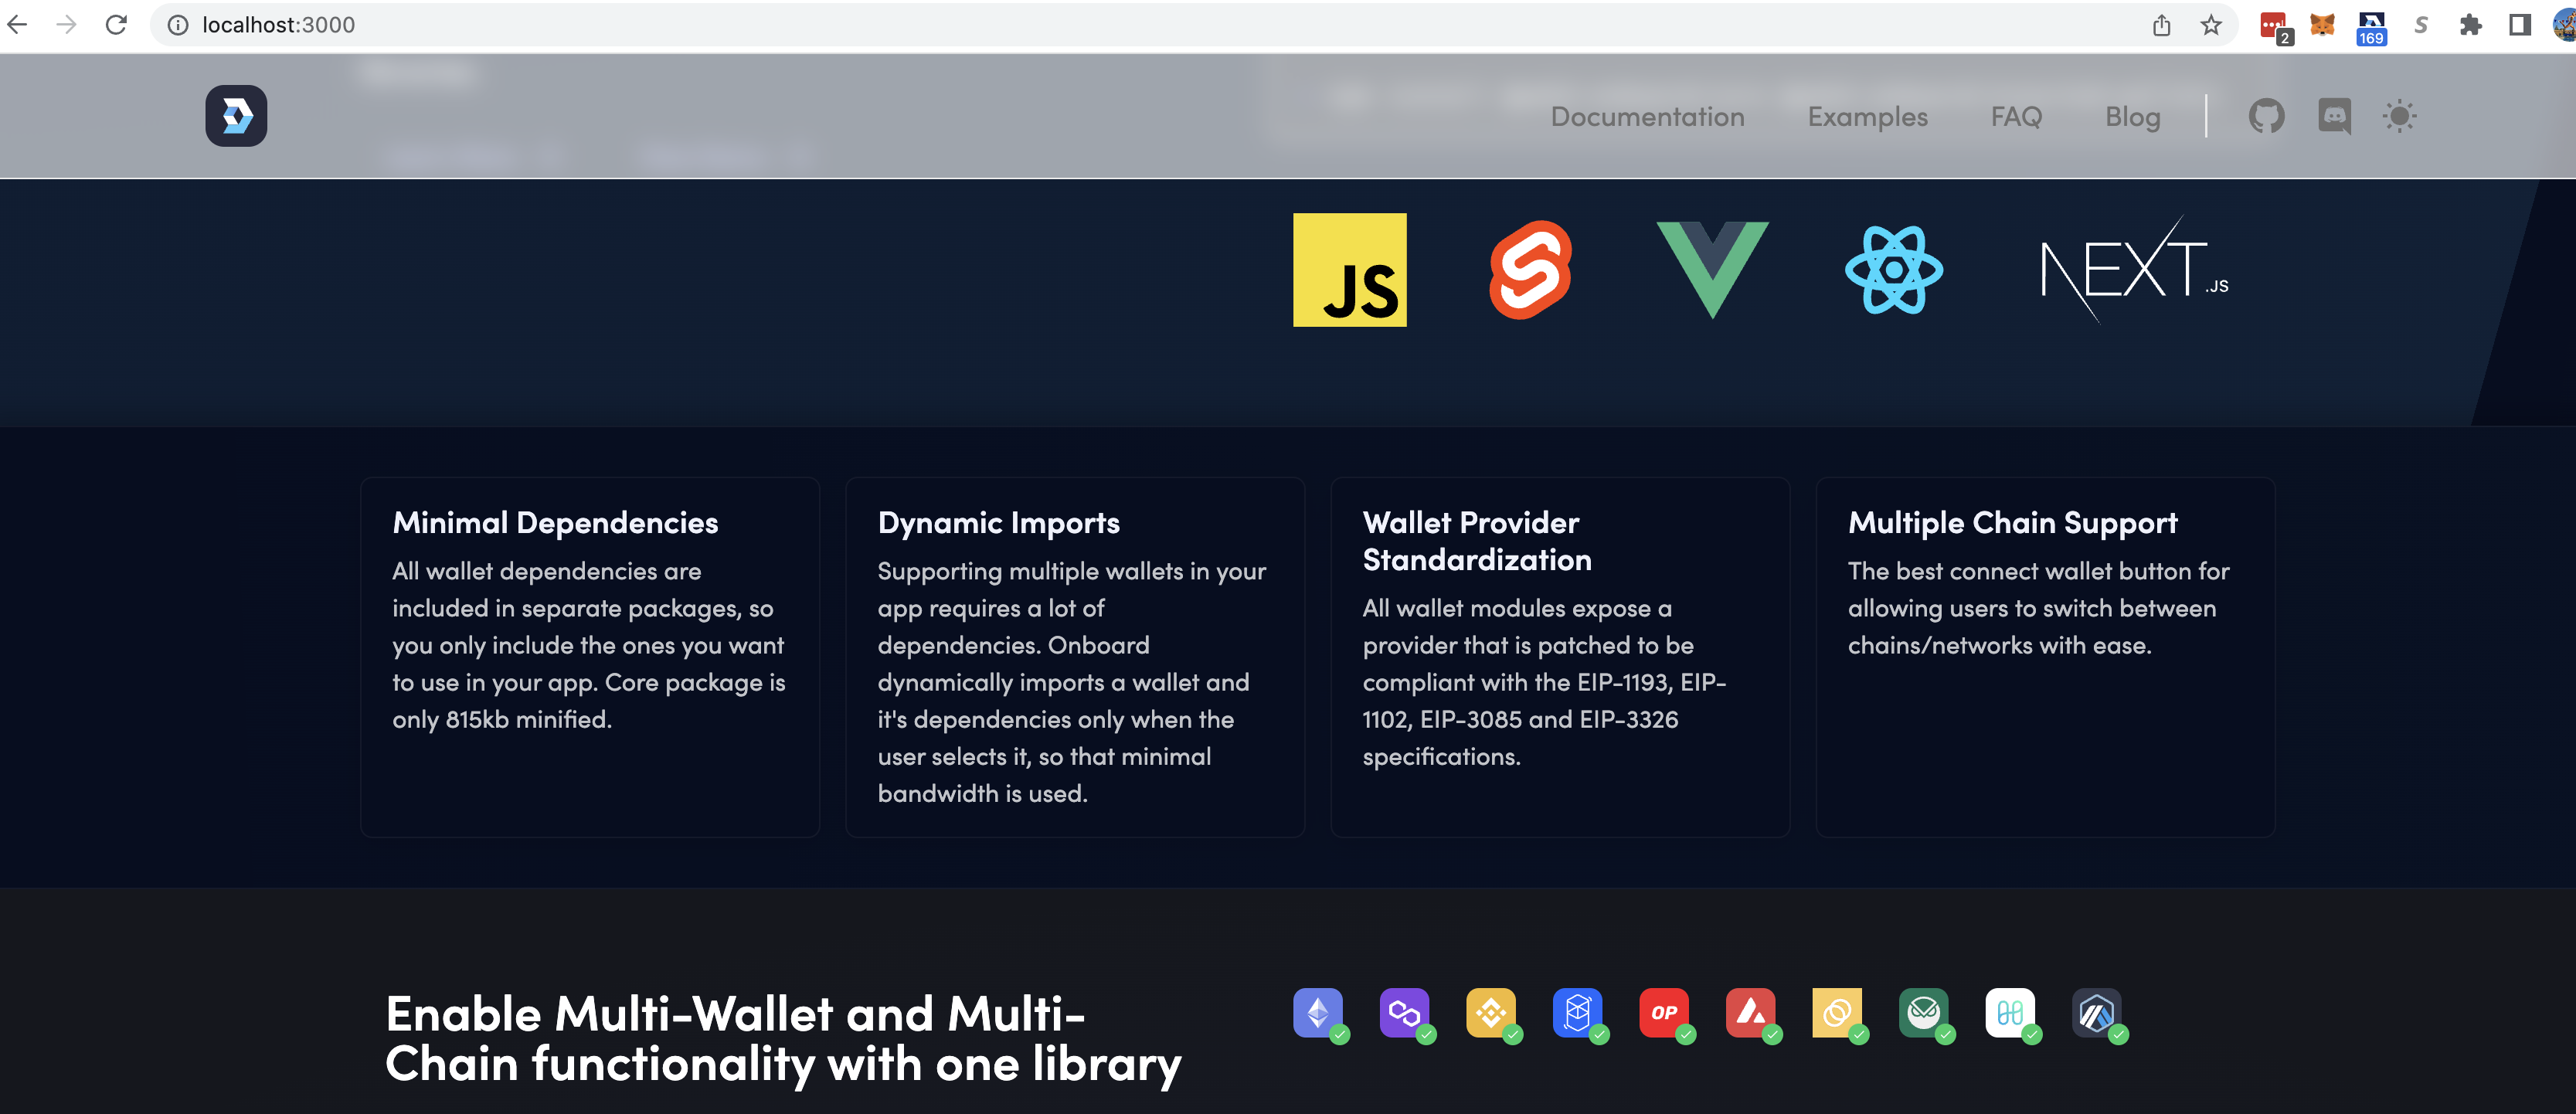
Task: Open the FAQ page link
Action: pyautogui.click(x=2016, y=117)
